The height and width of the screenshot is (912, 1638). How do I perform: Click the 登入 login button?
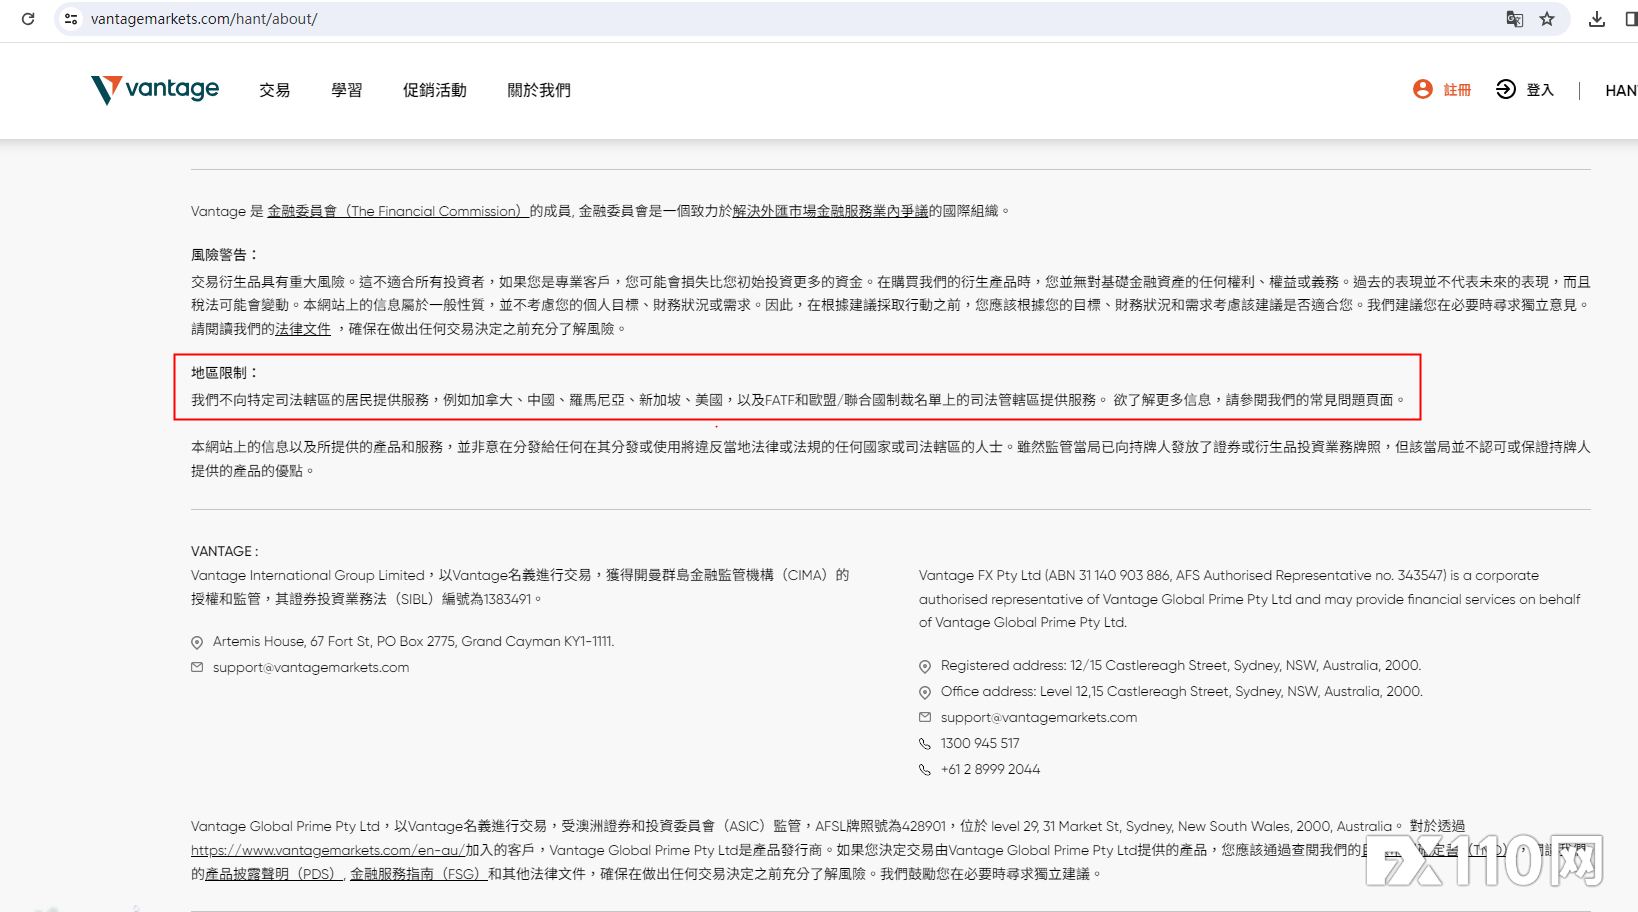(x=1540, y=90)
